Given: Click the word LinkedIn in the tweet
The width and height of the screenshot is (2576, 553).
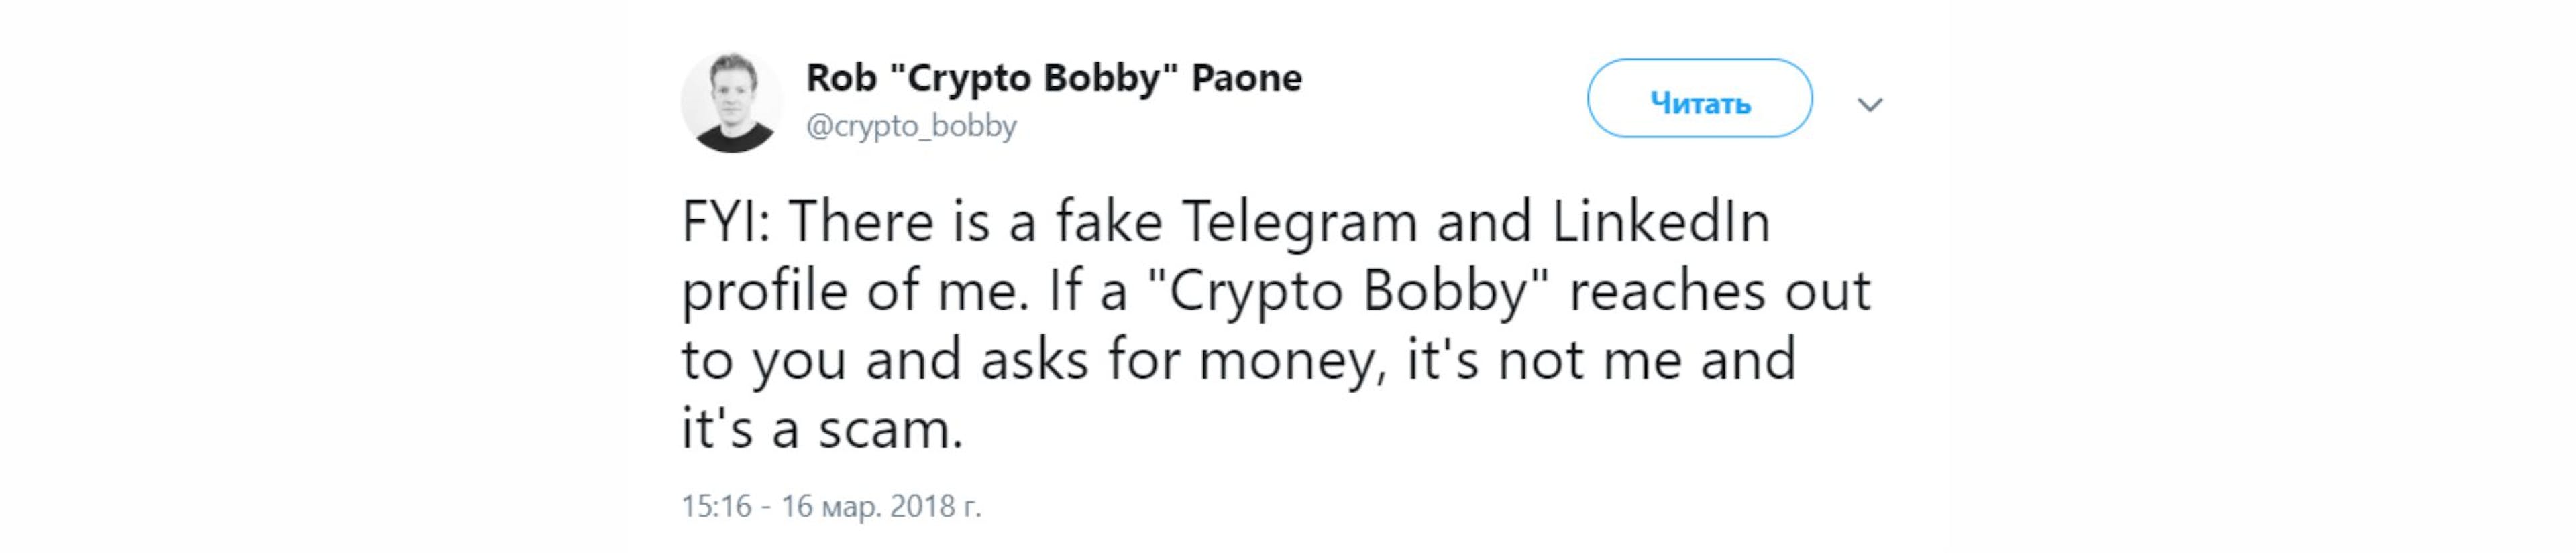Looking at the screenshot, I should 1661,221.
